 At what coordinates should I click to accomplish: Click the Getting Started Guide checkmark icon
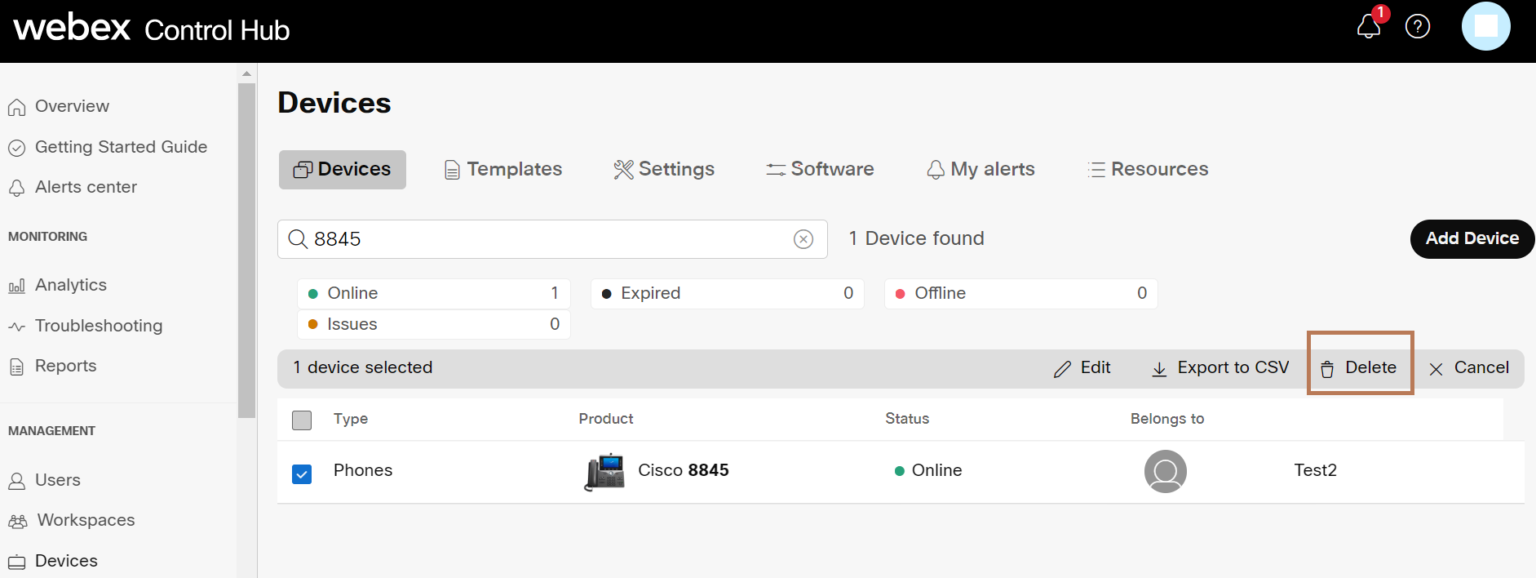coord(17,148)
